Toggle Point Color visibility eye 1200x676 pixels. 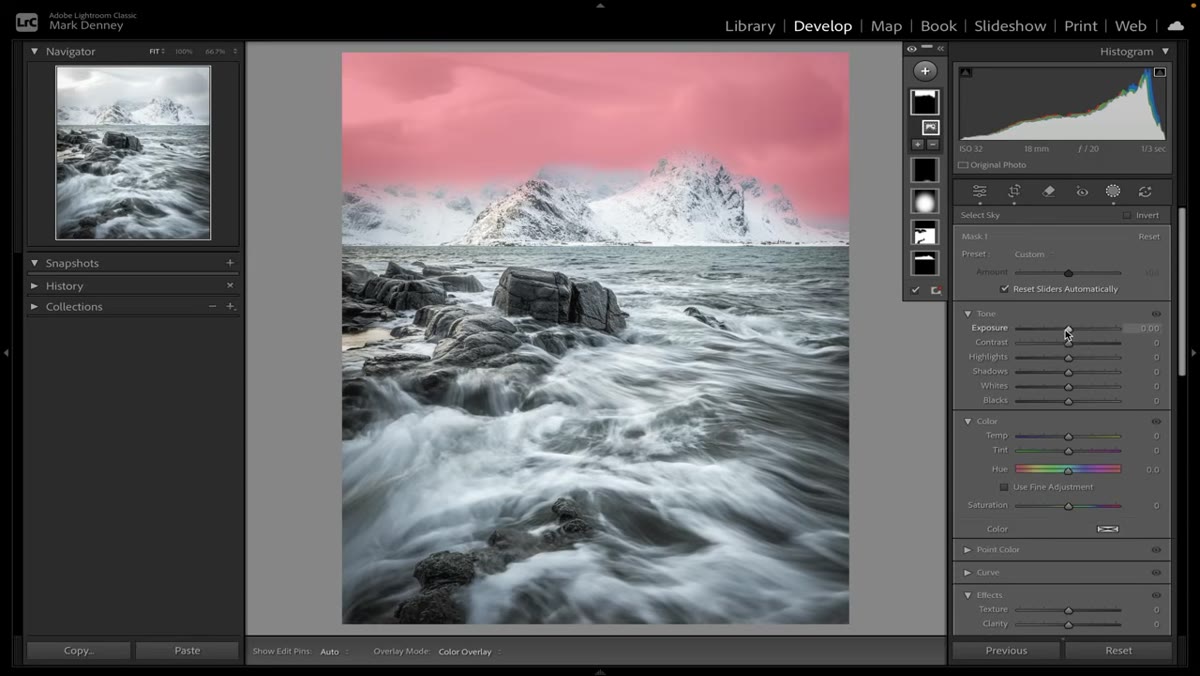pos(1156,550)
